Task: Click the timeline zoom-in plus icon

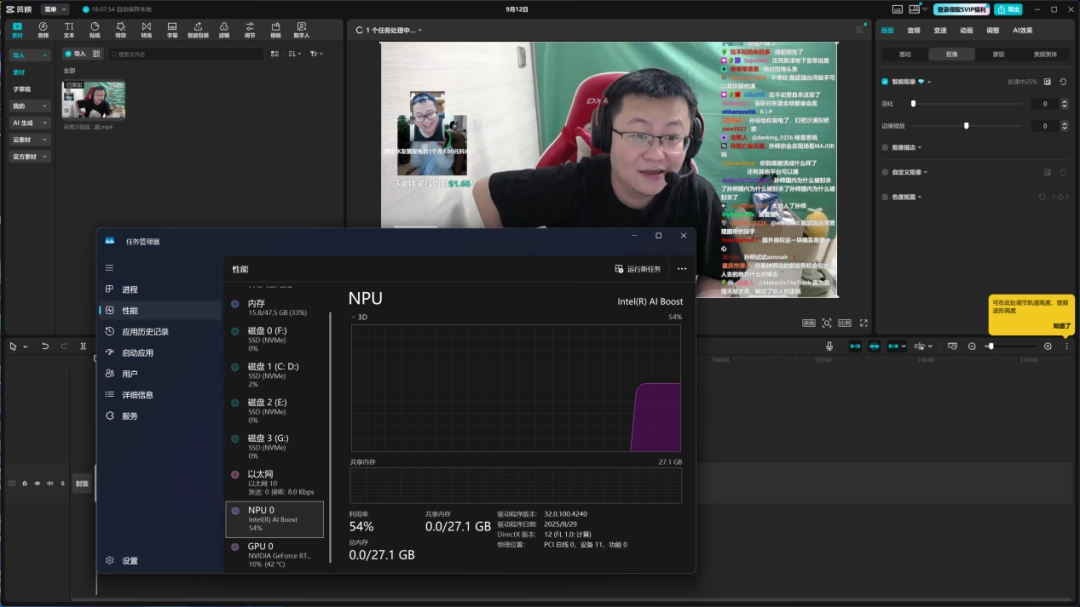Action: (1048, 346)
